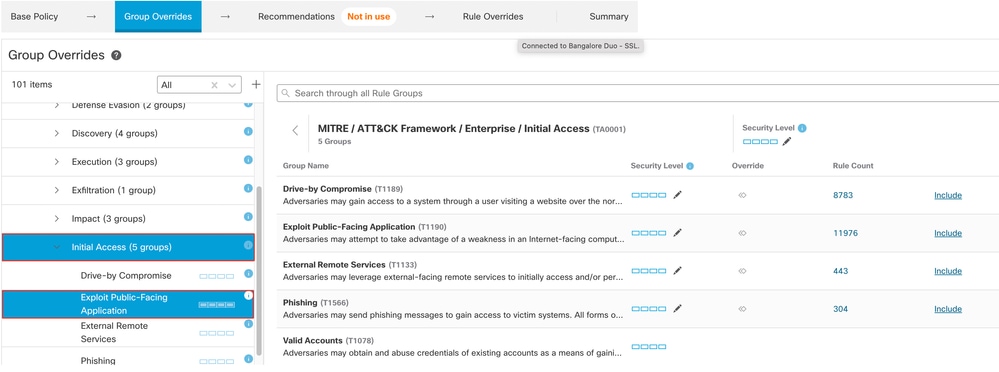Expand Discovery (4 groups)
The width and height of the screenshot is (999, 372).
tap(57, 133)
